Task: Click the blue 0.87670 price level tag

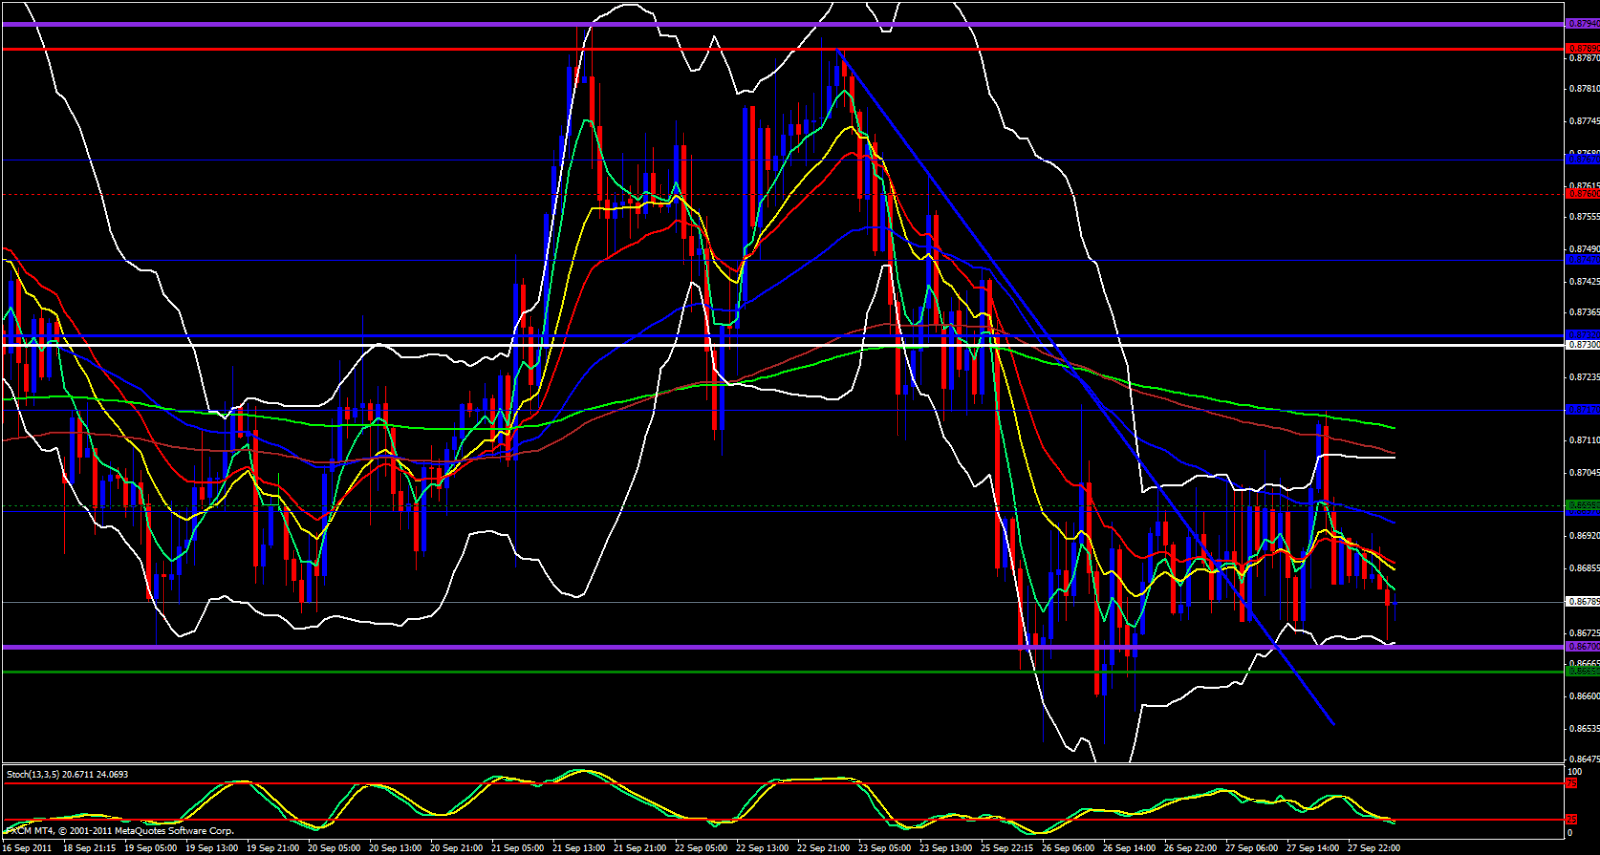Action: [x=1583, y=159]
